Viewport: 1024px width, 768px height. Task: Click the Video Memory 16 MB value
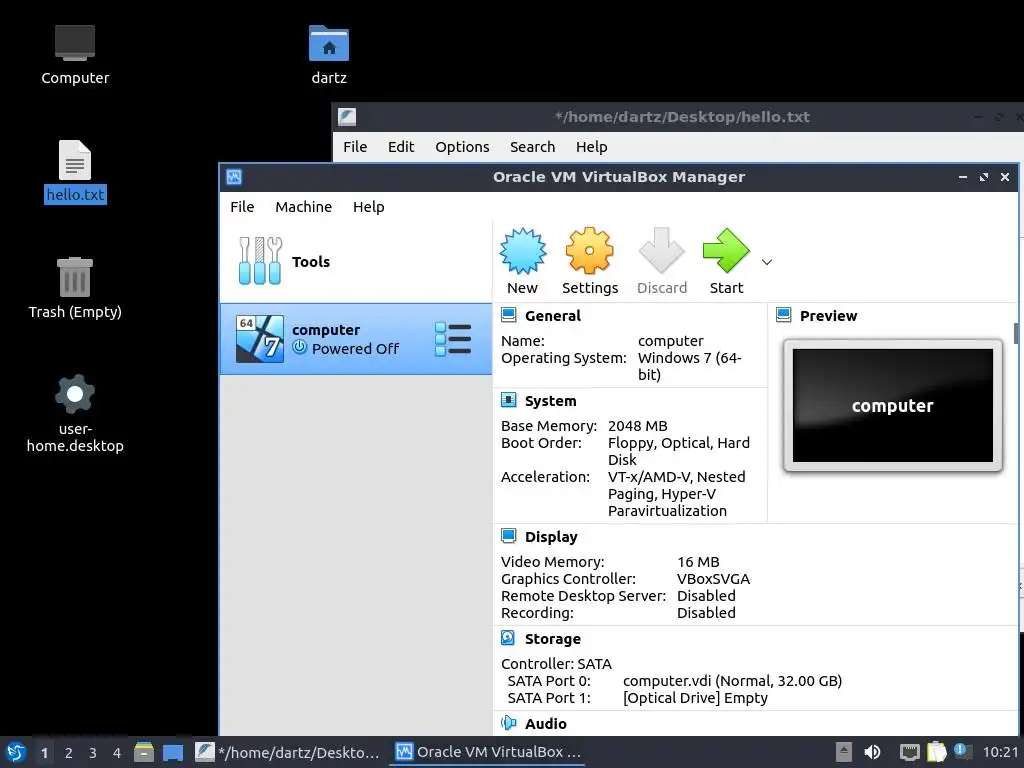[698, 562]
